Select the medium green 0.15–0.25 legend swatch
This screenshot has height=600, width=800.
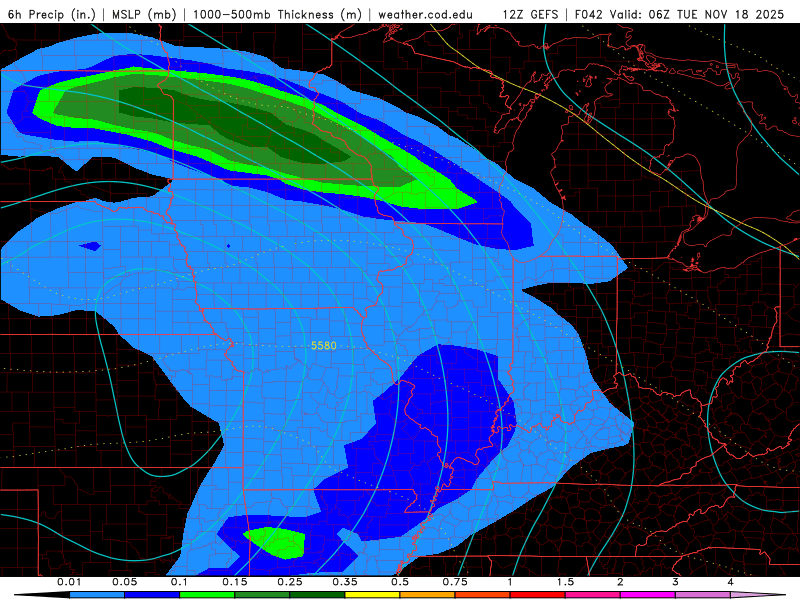pos(262,595)
